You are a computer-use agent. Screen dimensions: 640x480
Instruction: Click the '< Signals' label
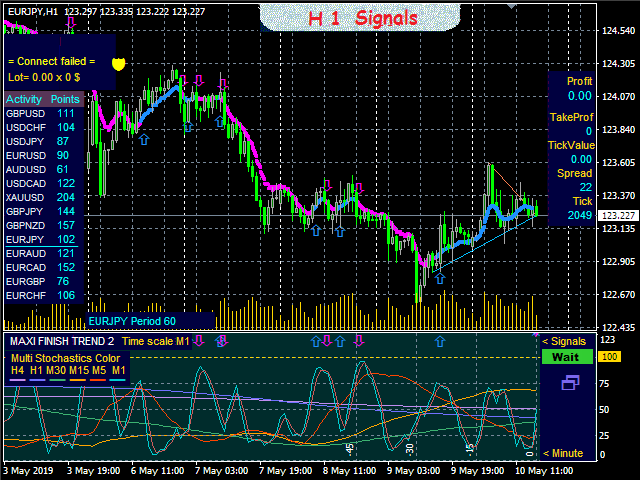[x=564, y=341]
